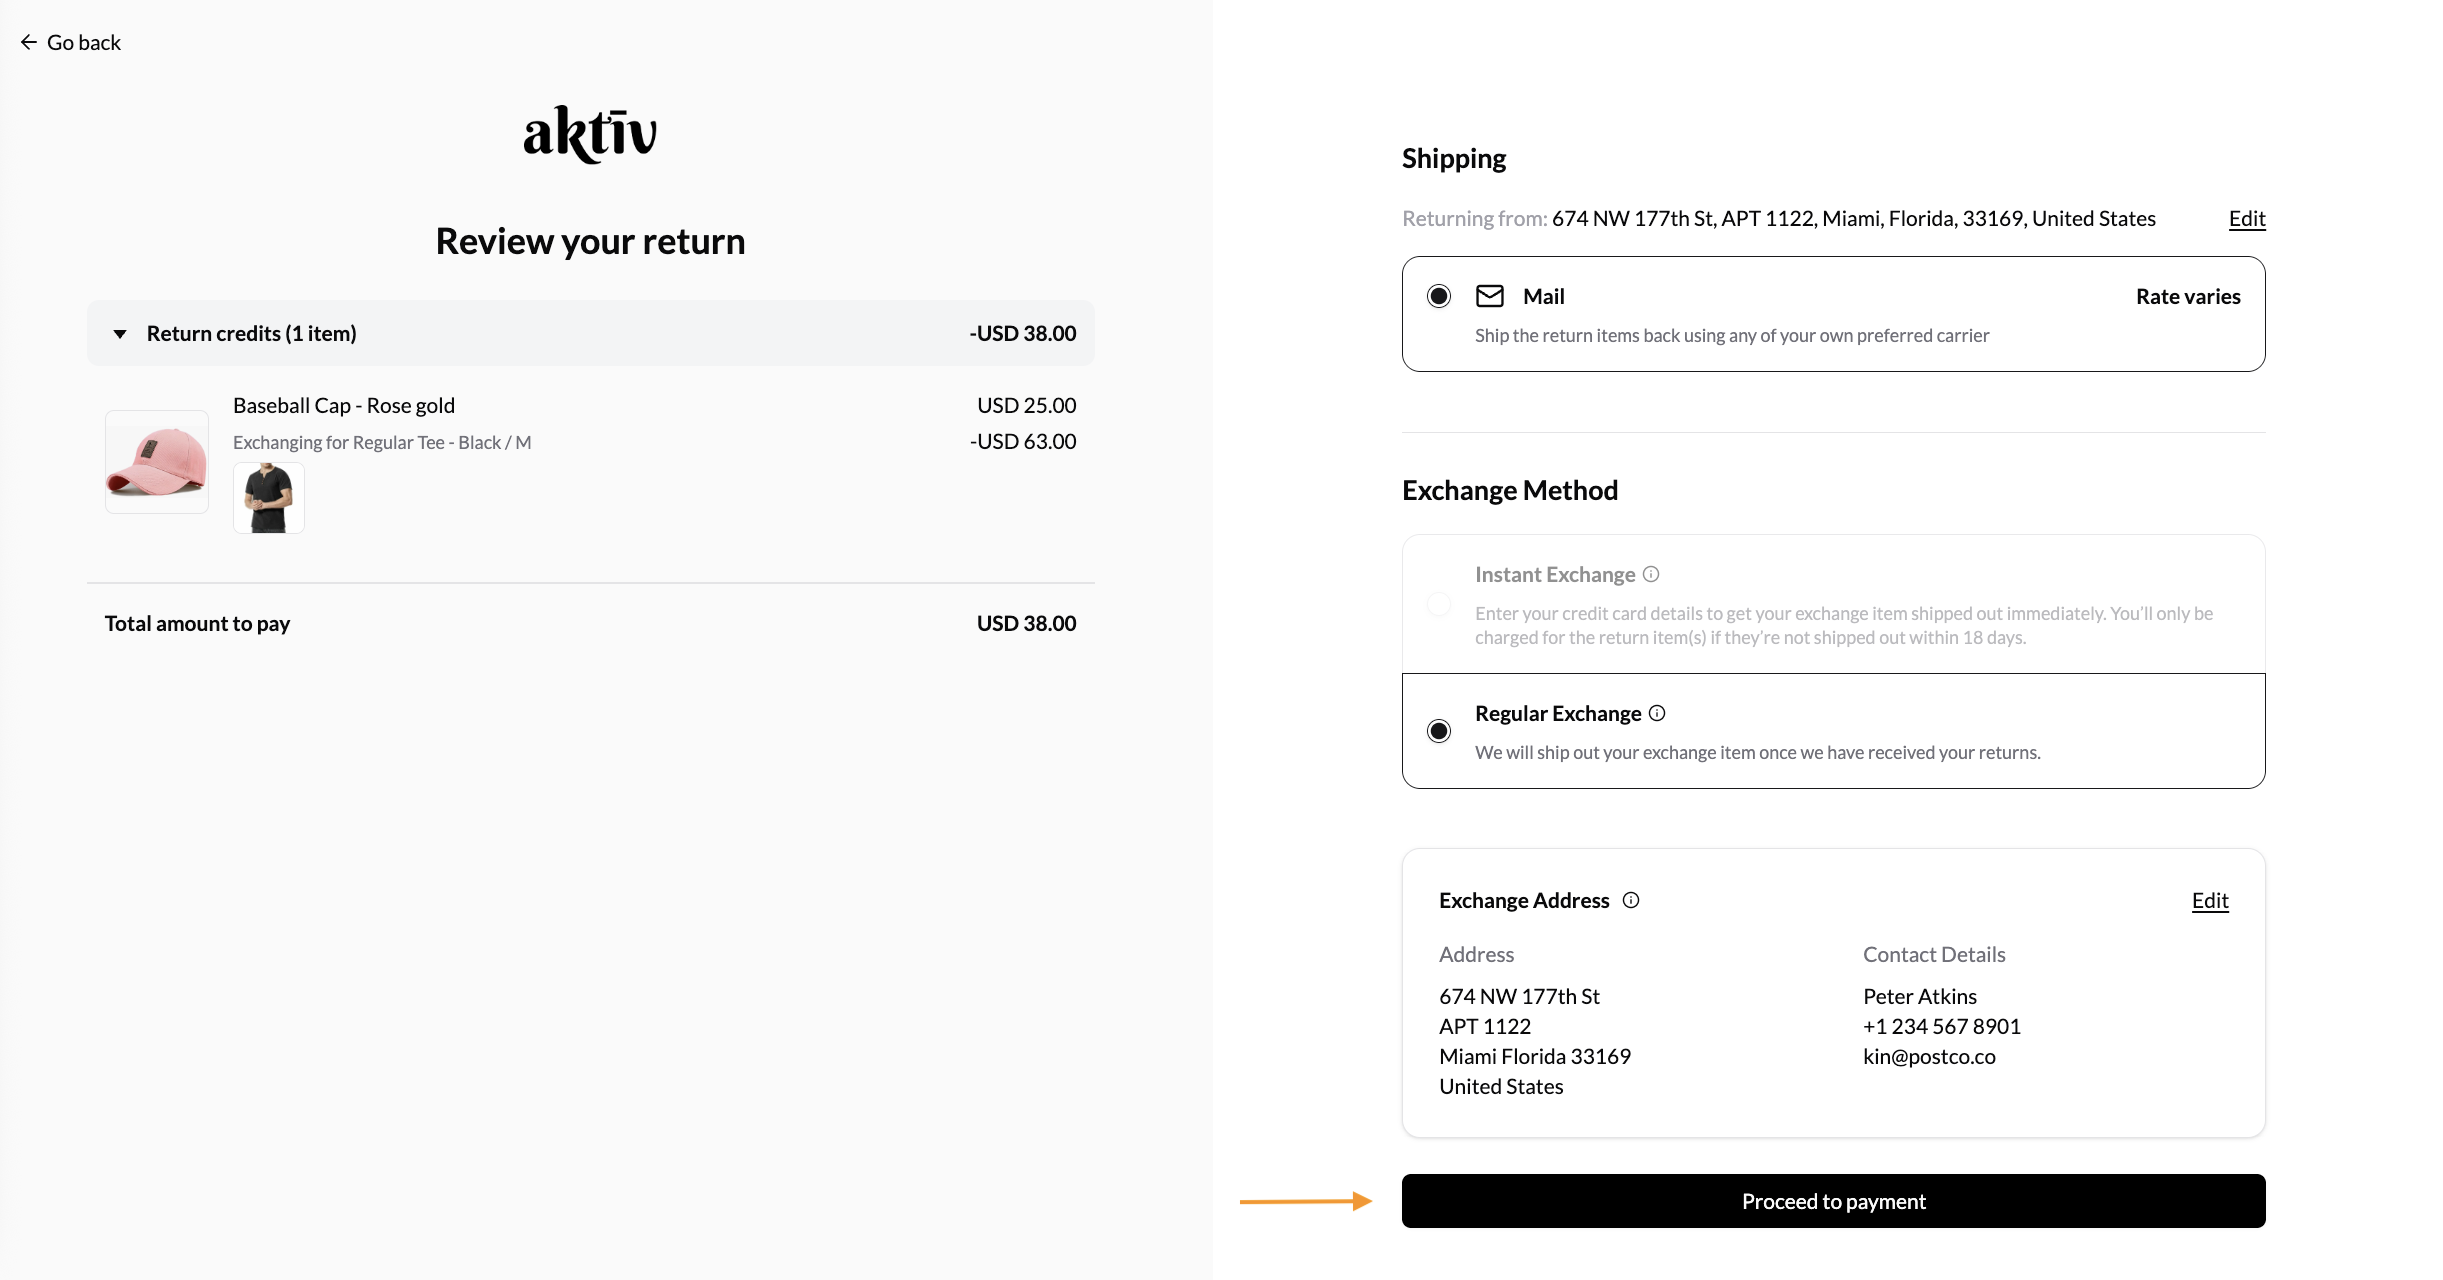This screenshot has width=2443, height=1280.
Task: Click Proceed to payment button
Action: [x=1833, y=1201]
